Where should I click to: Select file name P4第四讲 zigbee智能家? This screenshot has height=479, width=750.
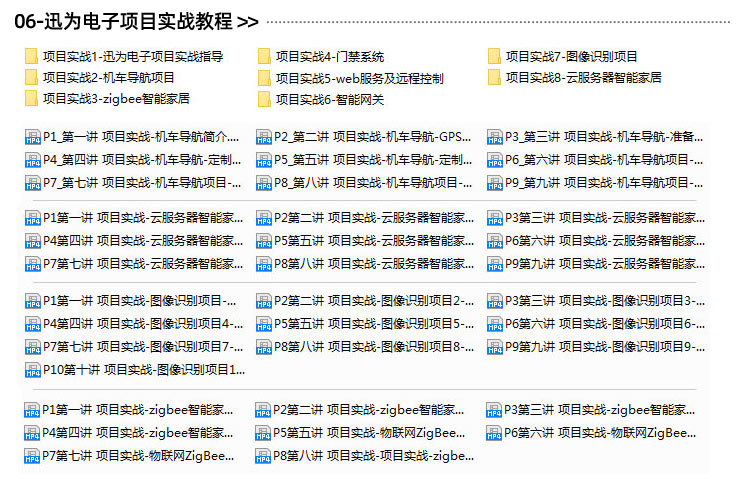pyautogui.click(x=138, y=433)
